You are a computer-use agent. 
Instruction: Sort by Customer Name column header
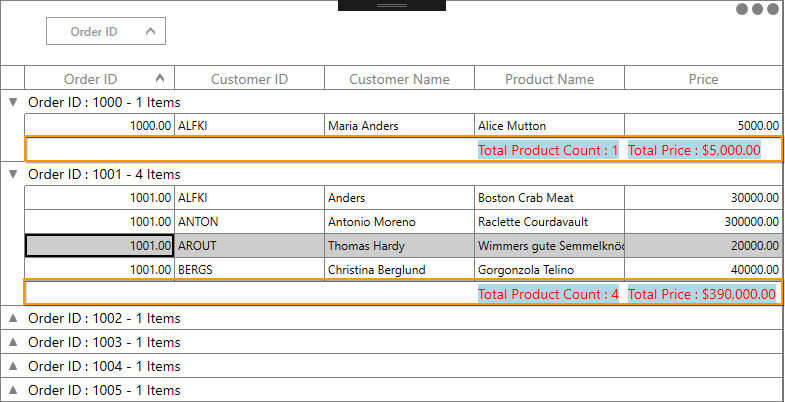tap(399, 79)
